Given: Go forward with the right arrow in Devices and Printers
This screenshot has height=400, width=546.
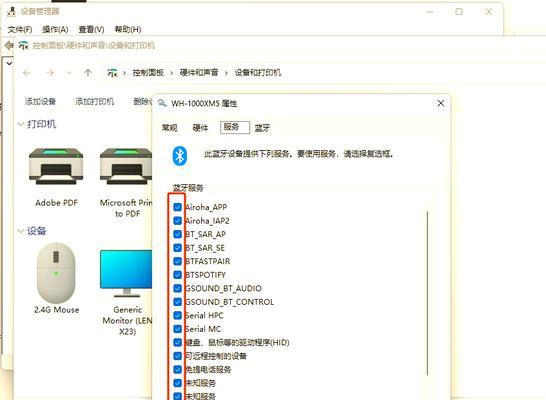Looking at the screenshot, I should (50, 73).
